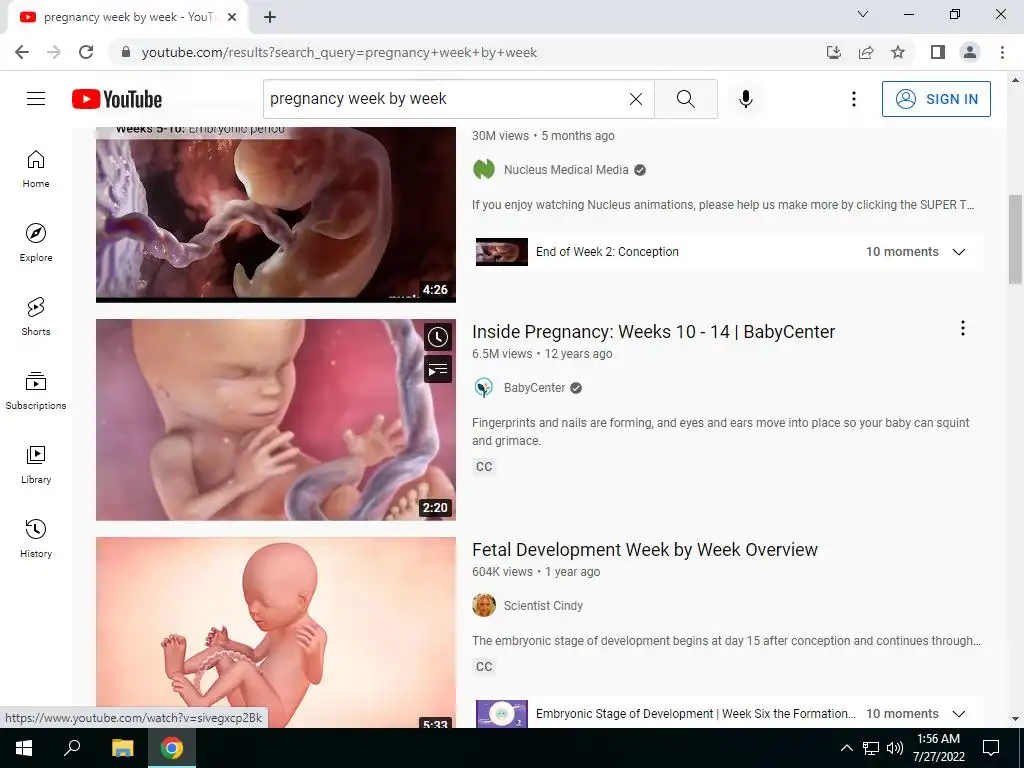
Task: Go back with the browser back arrow
Action: (x=22, y=52)
